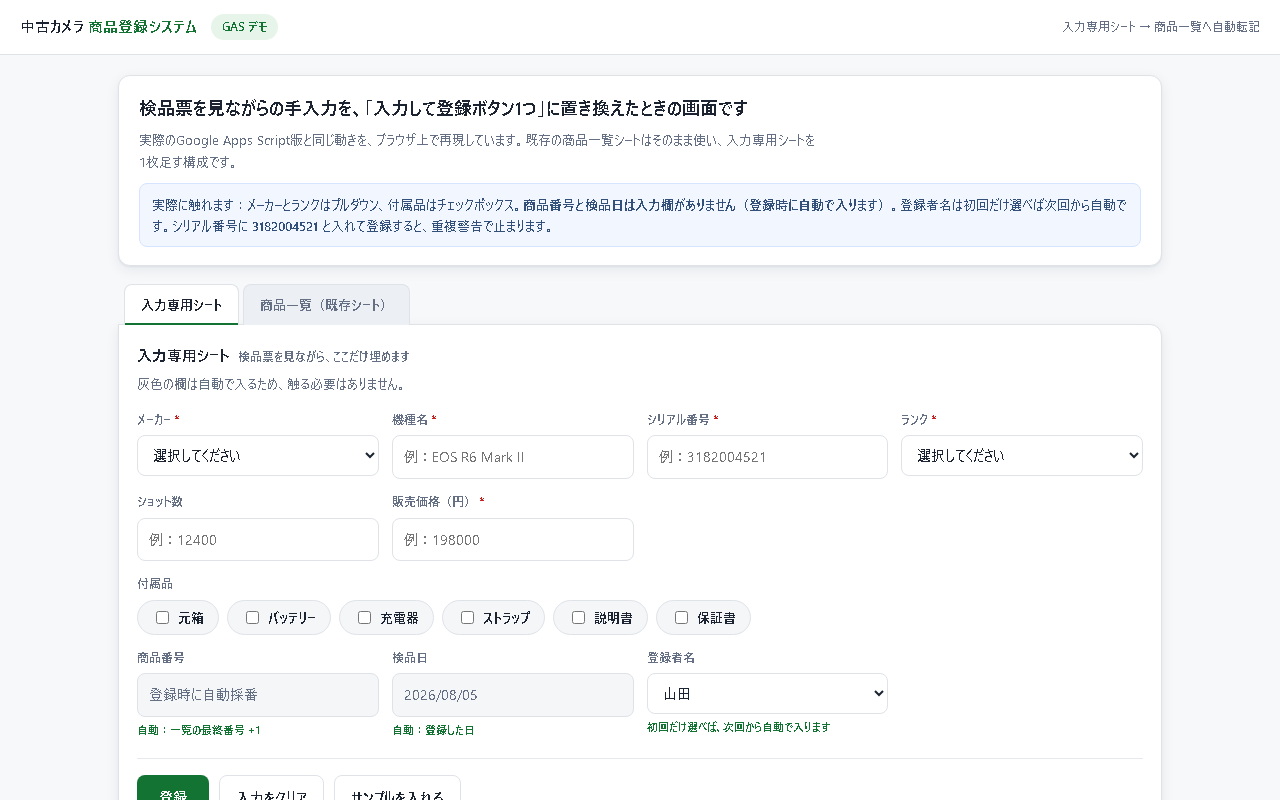Click the heading starting with 検品票を見ながらの手入力を
The image size is (1280, 800).
[x=443, y=108]
